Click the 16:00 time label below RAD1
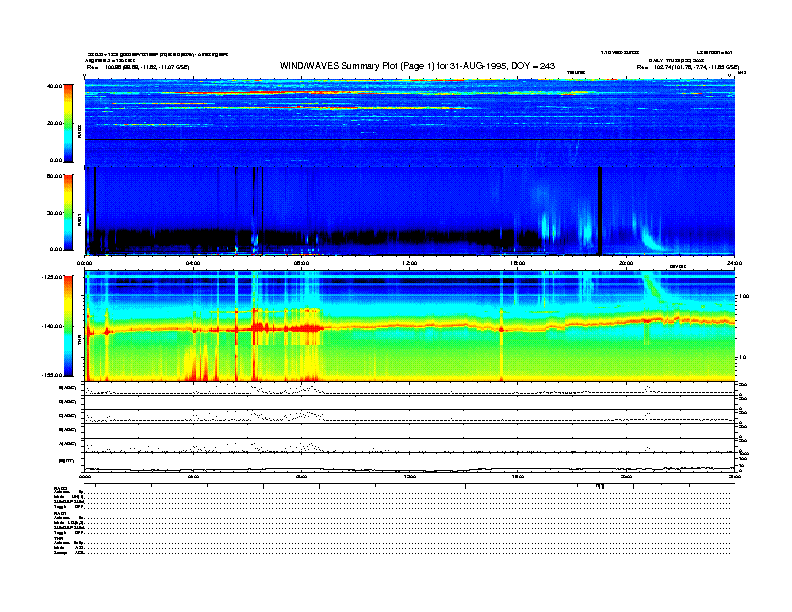Screen dimensions: 792x612 point(518,263)
